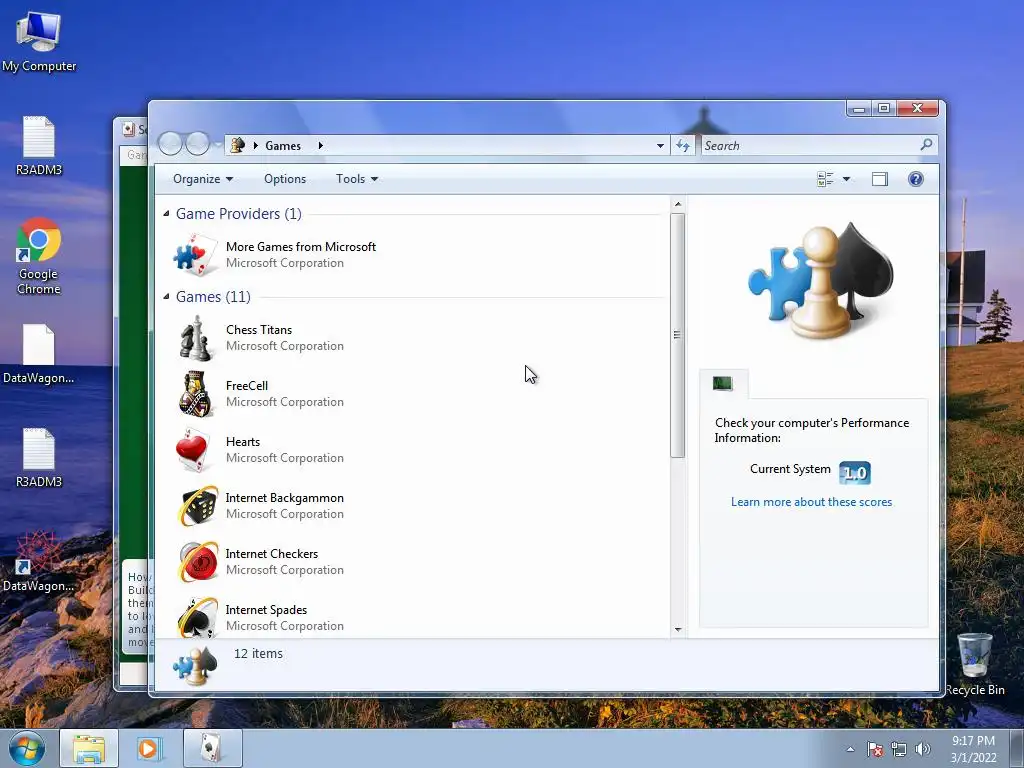
Task: Click the 1.0 performance score badge
Action: [854, 472]
